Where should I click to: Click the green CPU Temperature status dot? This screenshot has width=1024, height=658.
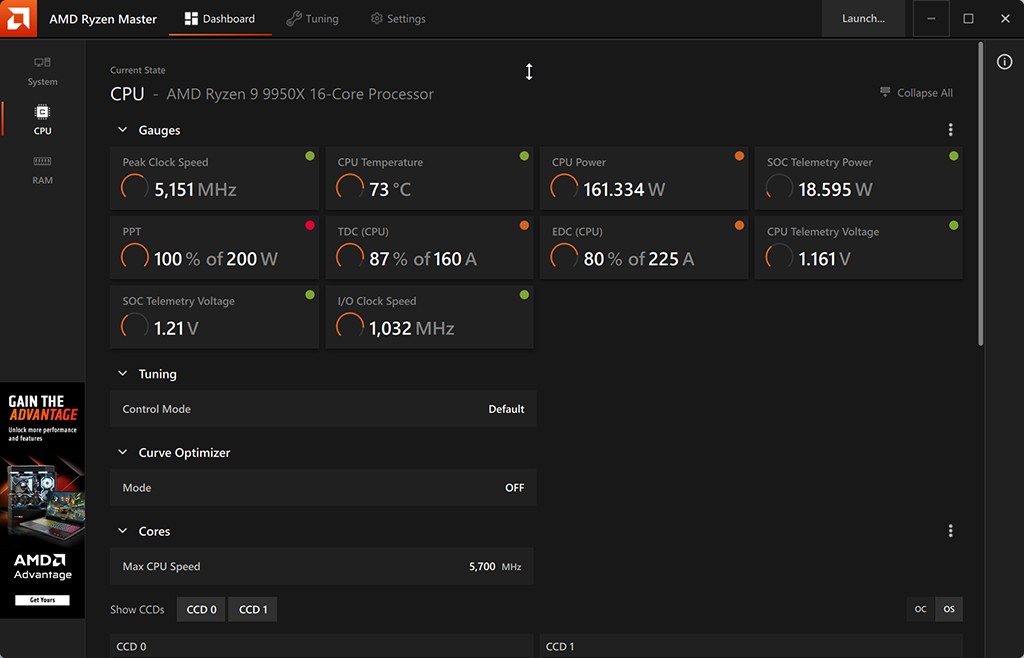click(x=524, y=156)
